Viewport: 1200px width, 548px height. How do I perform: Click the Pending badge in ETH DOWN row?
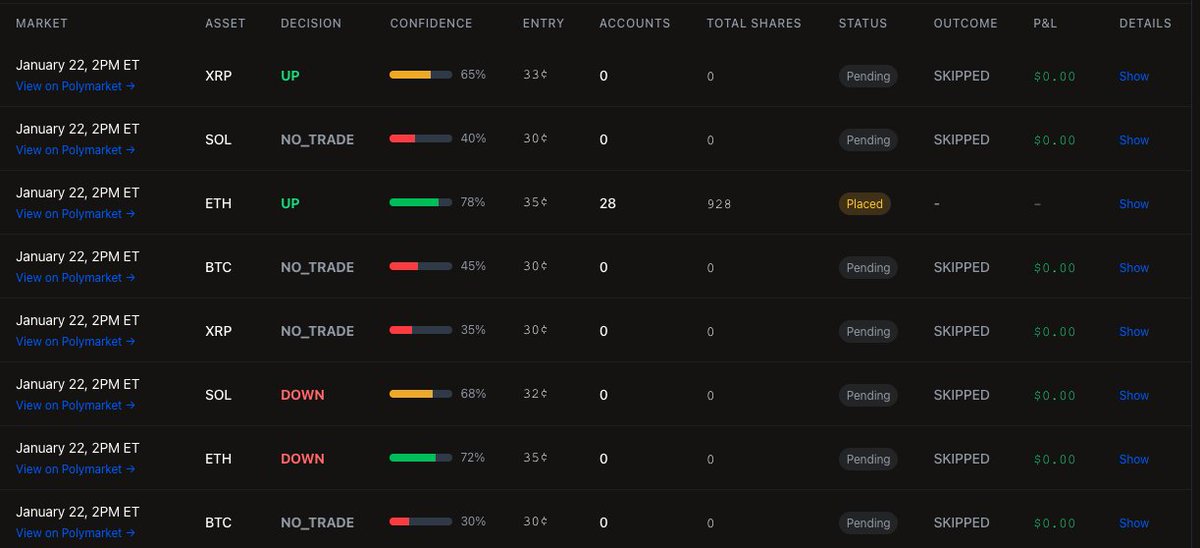pyautogui.click(x=868, y=460)
